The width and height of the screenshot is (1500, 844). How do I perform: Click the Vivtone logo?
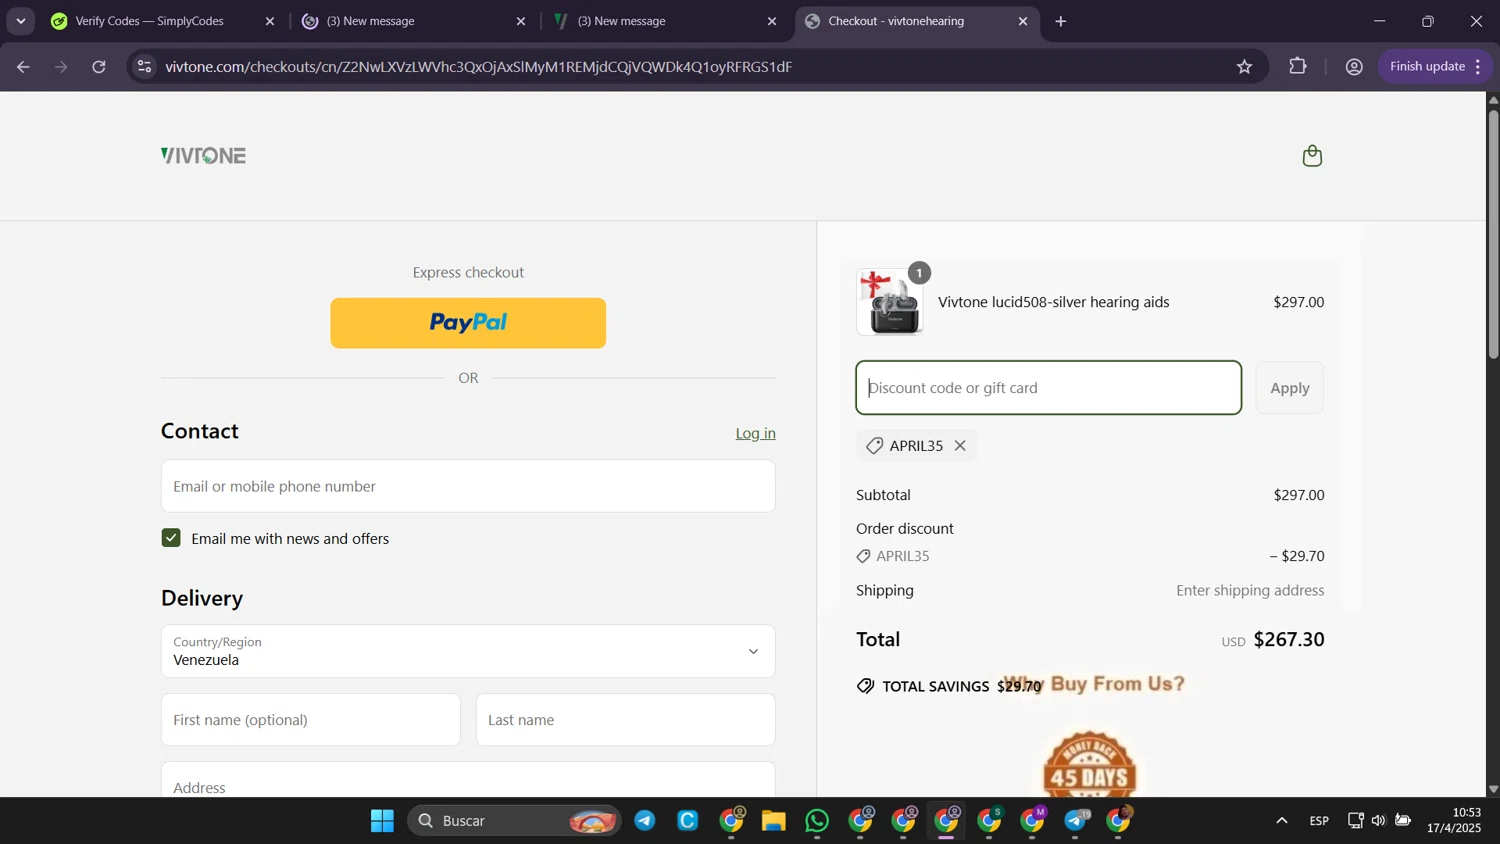(203, 156)
